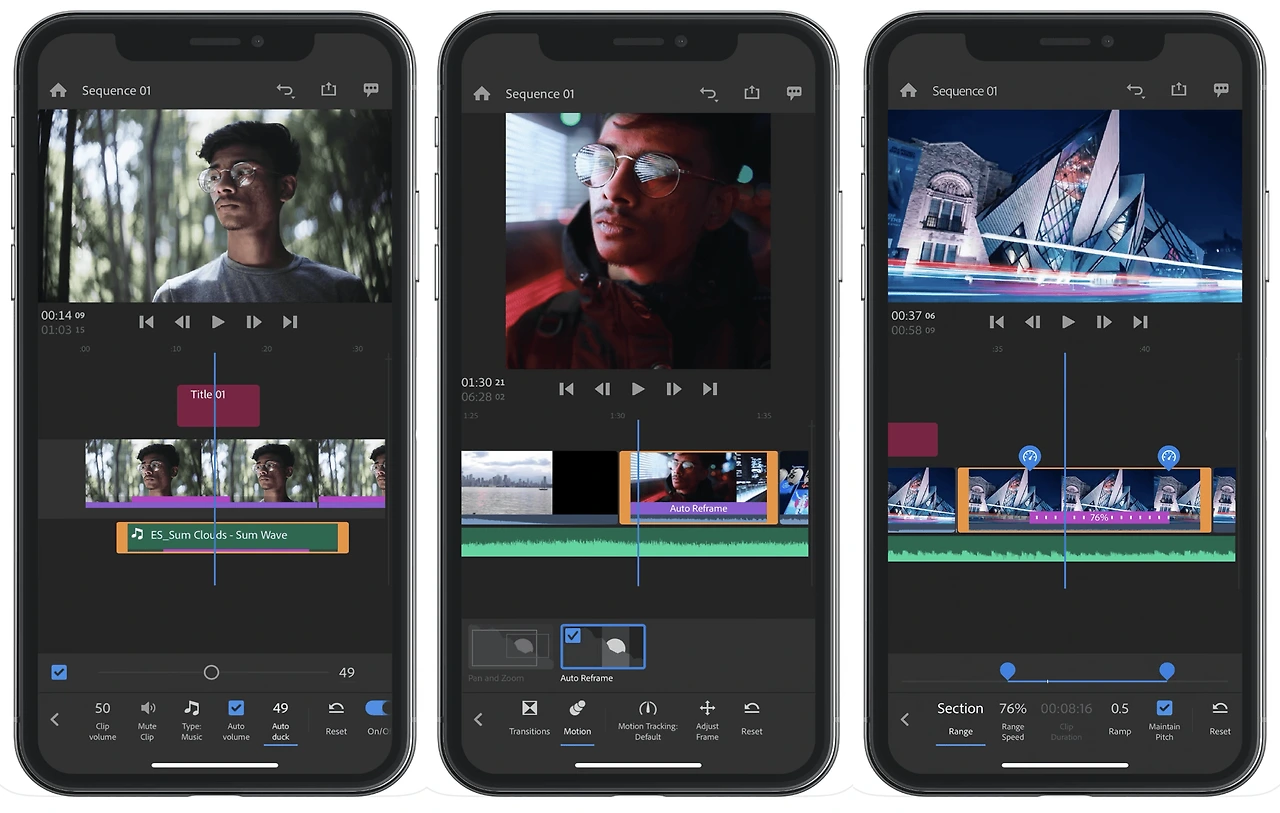1280x813 pixels.
Task: Choose the Pan and Zoom thumbnail
Action: (510, 647)
